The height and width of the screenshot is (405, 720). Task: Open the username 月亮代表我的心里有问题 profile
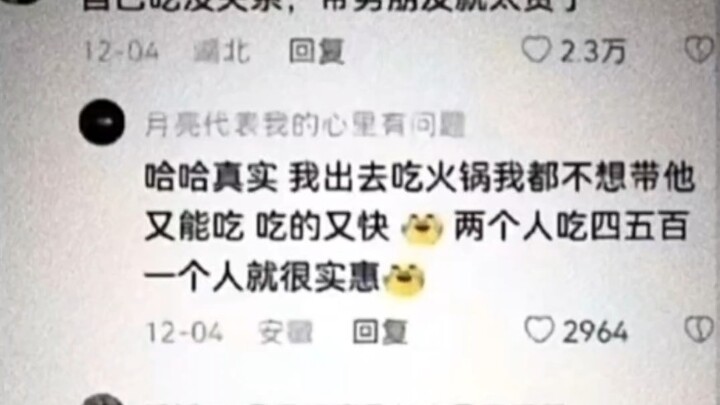click(305, 125)
